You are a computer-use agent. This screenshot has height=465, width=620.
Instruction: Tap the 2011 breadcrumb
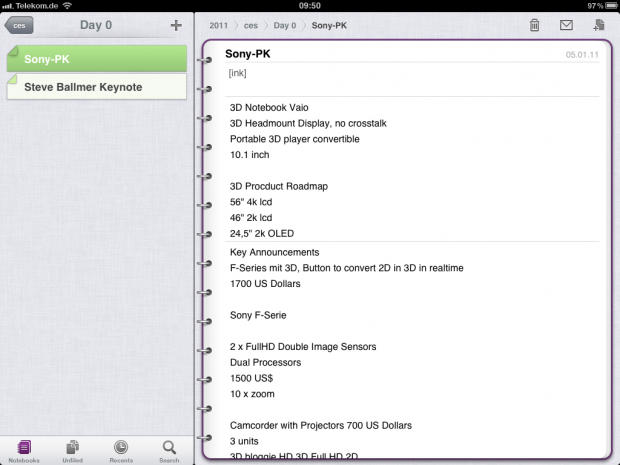pos(219,25)
